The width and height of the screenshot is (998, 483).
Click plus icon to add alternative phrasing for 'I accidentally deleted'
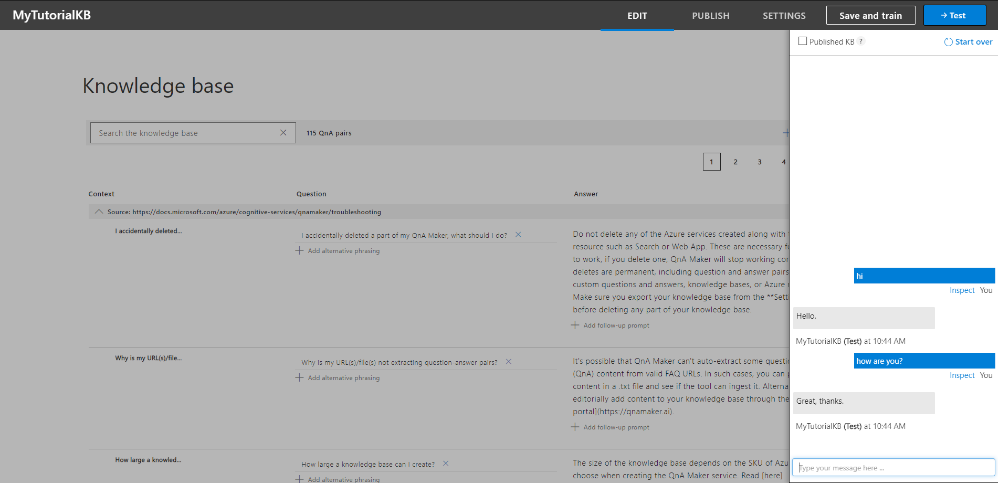pyautogui.click(x=299, y=251)
